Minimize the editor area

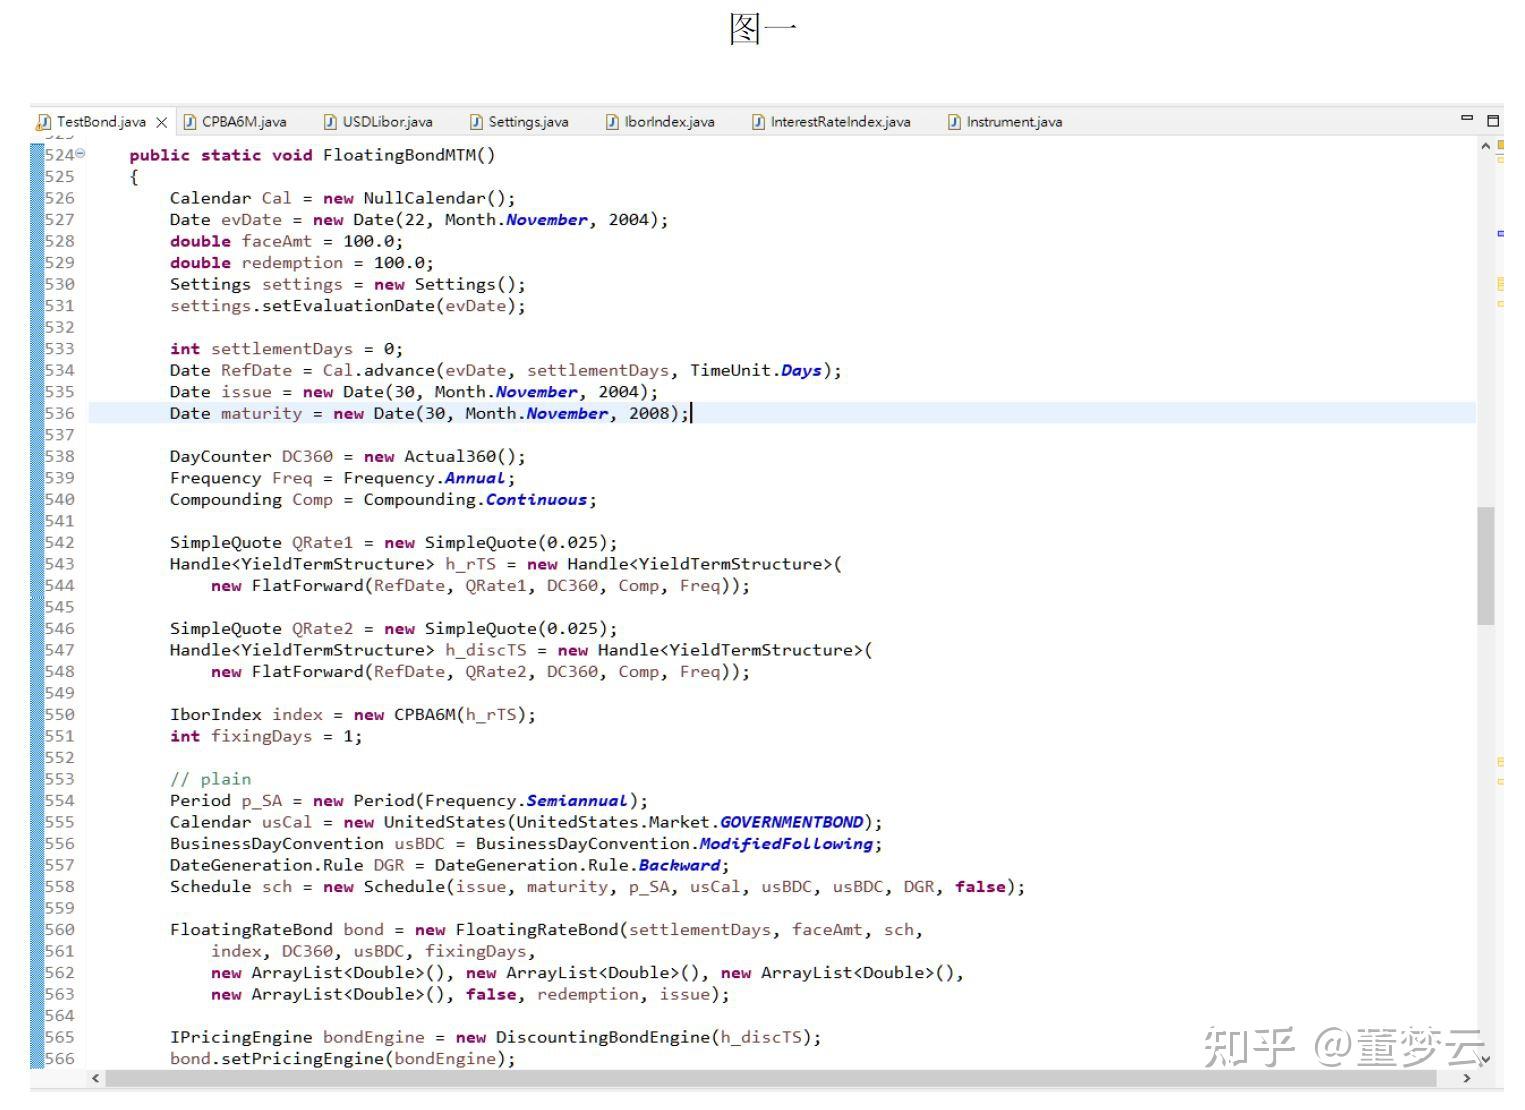[1467, 118]
